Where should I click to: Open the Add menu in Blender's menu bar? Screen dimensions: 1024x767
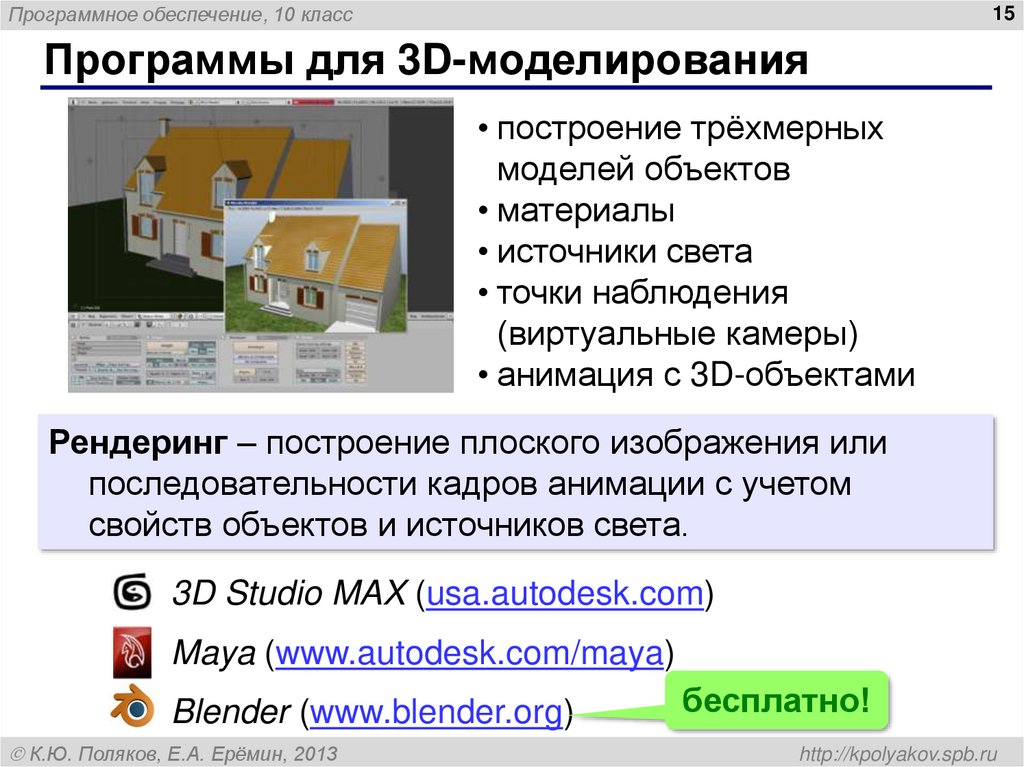tap(106, 102)
